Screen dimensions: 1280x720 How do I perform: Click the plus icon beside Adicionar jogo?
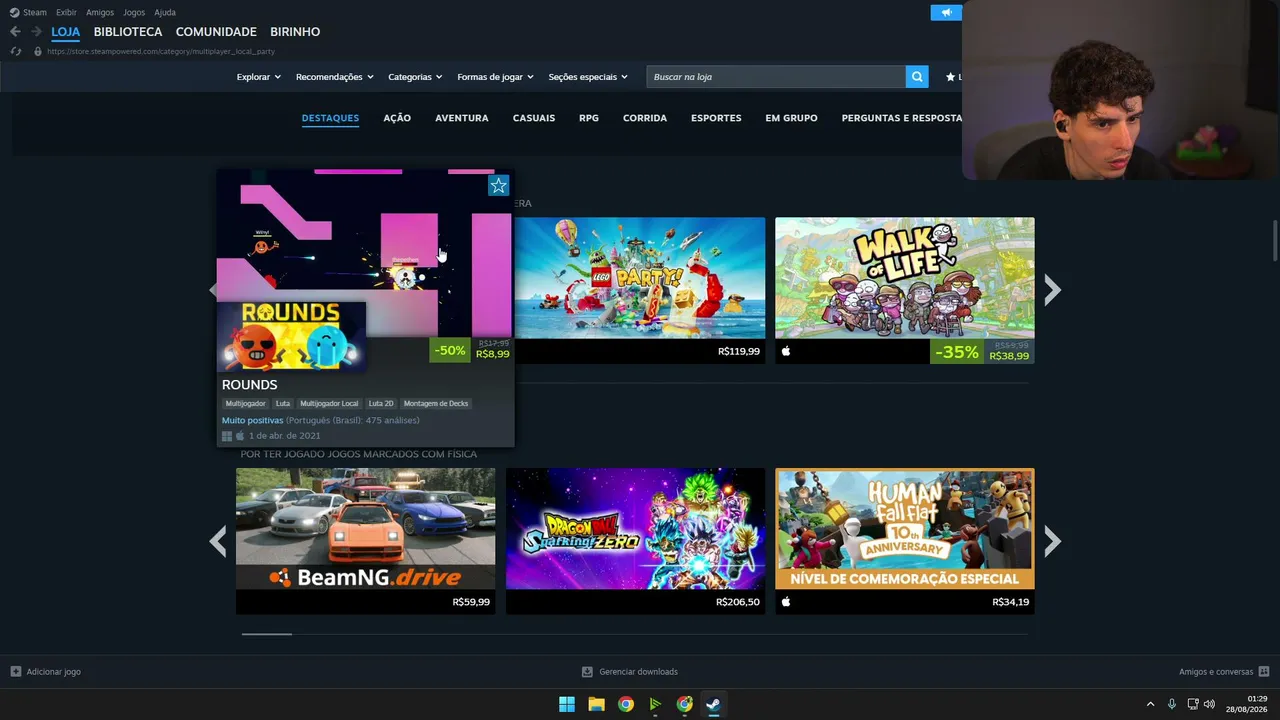point(15,672)
